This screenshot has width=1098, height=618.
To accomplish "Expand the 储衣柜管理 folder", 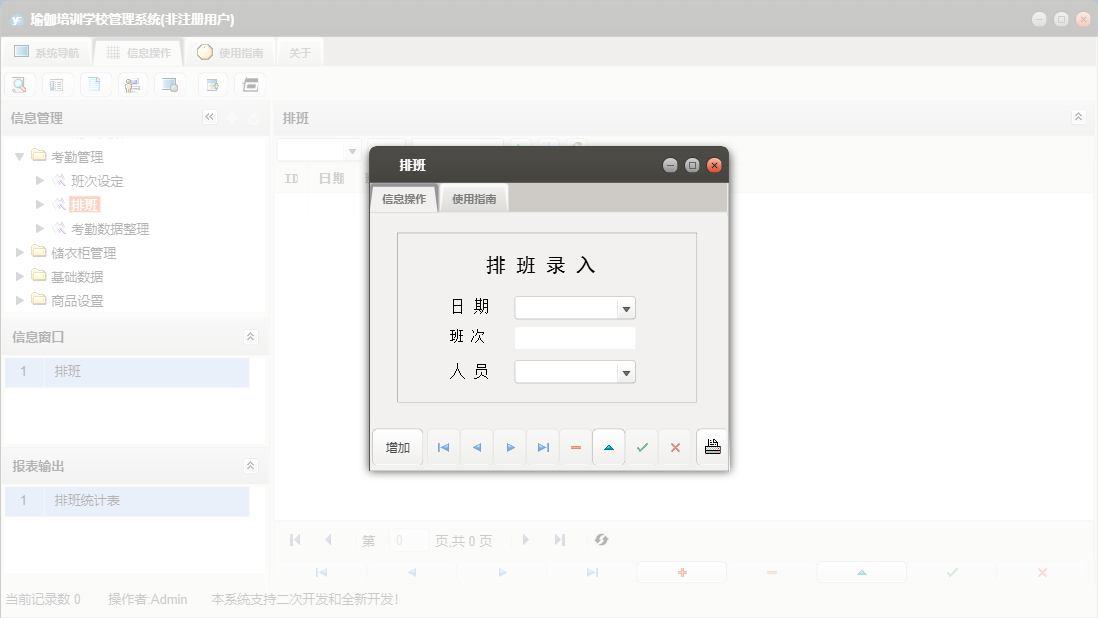I will (x=18, y=252).
